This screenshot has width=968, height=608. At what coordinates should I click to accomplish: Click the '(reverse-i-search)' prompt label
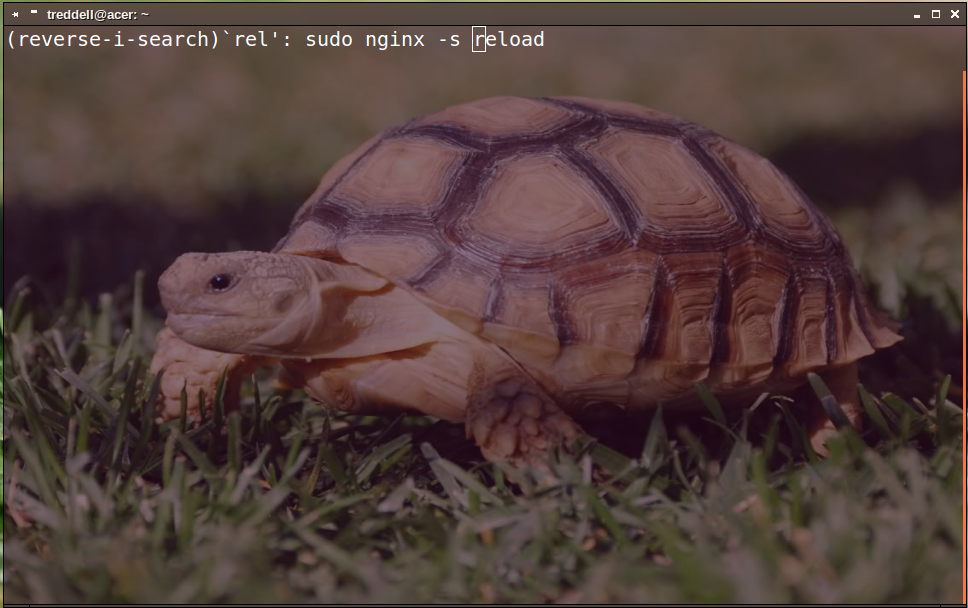[112, 40]
